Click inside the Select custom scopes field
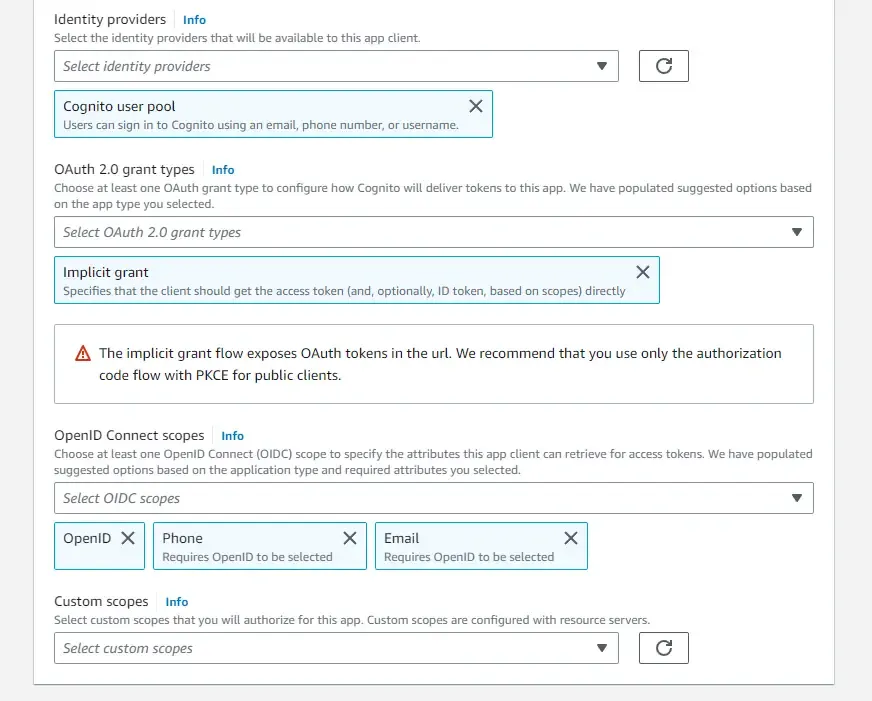Viewport: 872px width, 701px height. 300,647
